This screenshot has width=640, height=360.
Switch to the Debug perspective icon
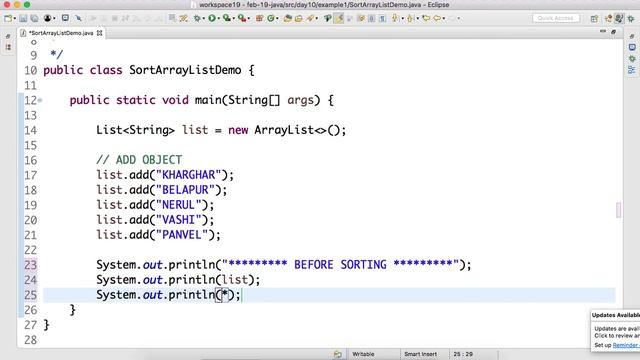coord(631,19)
